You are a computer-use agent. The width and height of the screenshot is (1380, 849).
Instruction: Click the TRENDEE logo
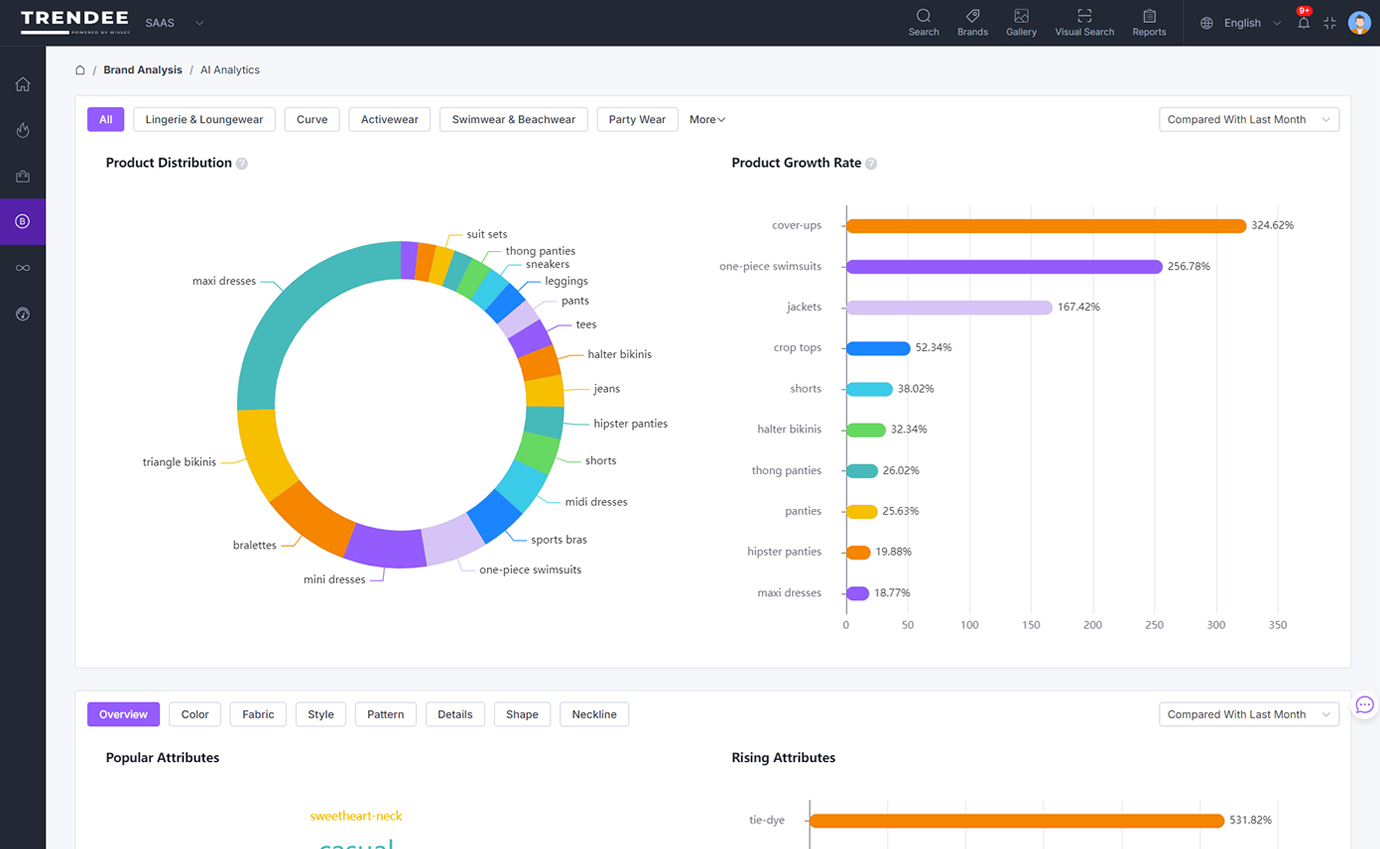tap(75, 22)
